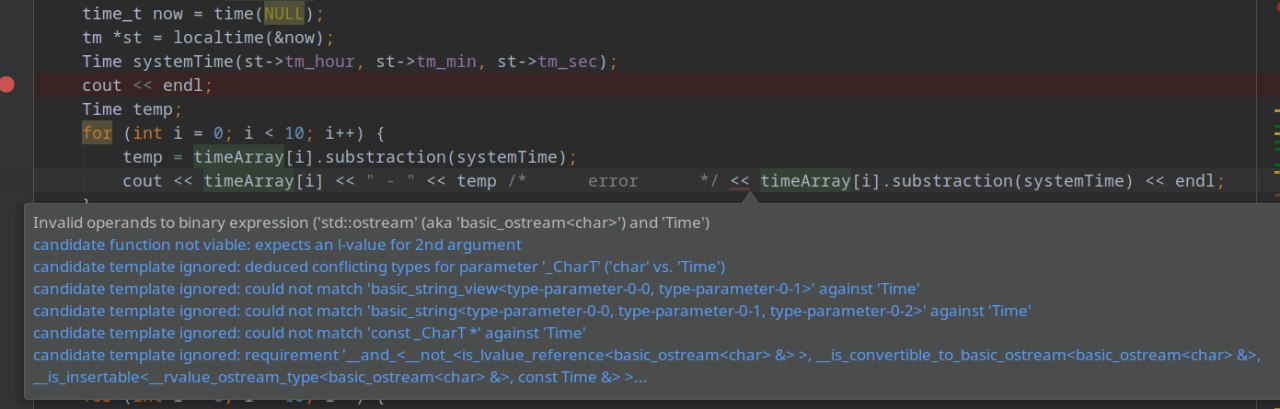Click the reddish error stripe mark in the right margin
1280x409 pixels.
click(x=1277, y=195)
